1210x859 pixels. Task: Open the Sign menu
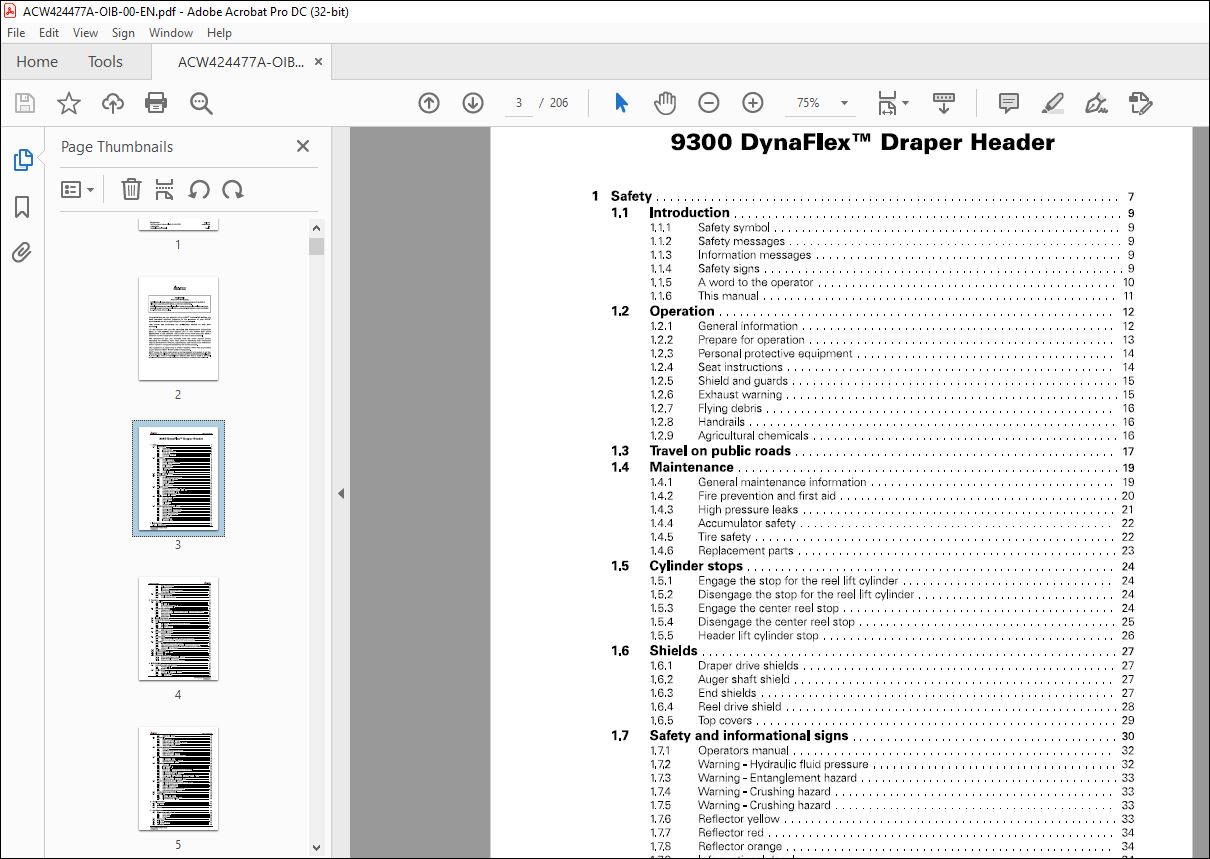pos(123,33)
